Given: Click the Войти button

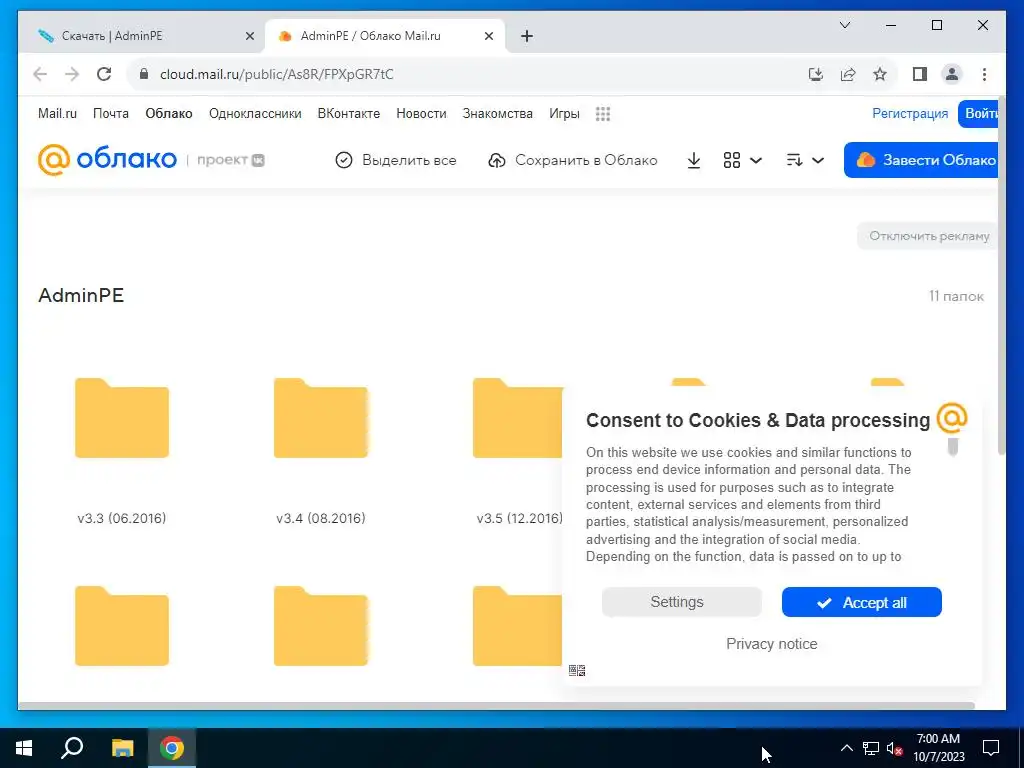Looking at the screenshot, I should coord(978,114).
